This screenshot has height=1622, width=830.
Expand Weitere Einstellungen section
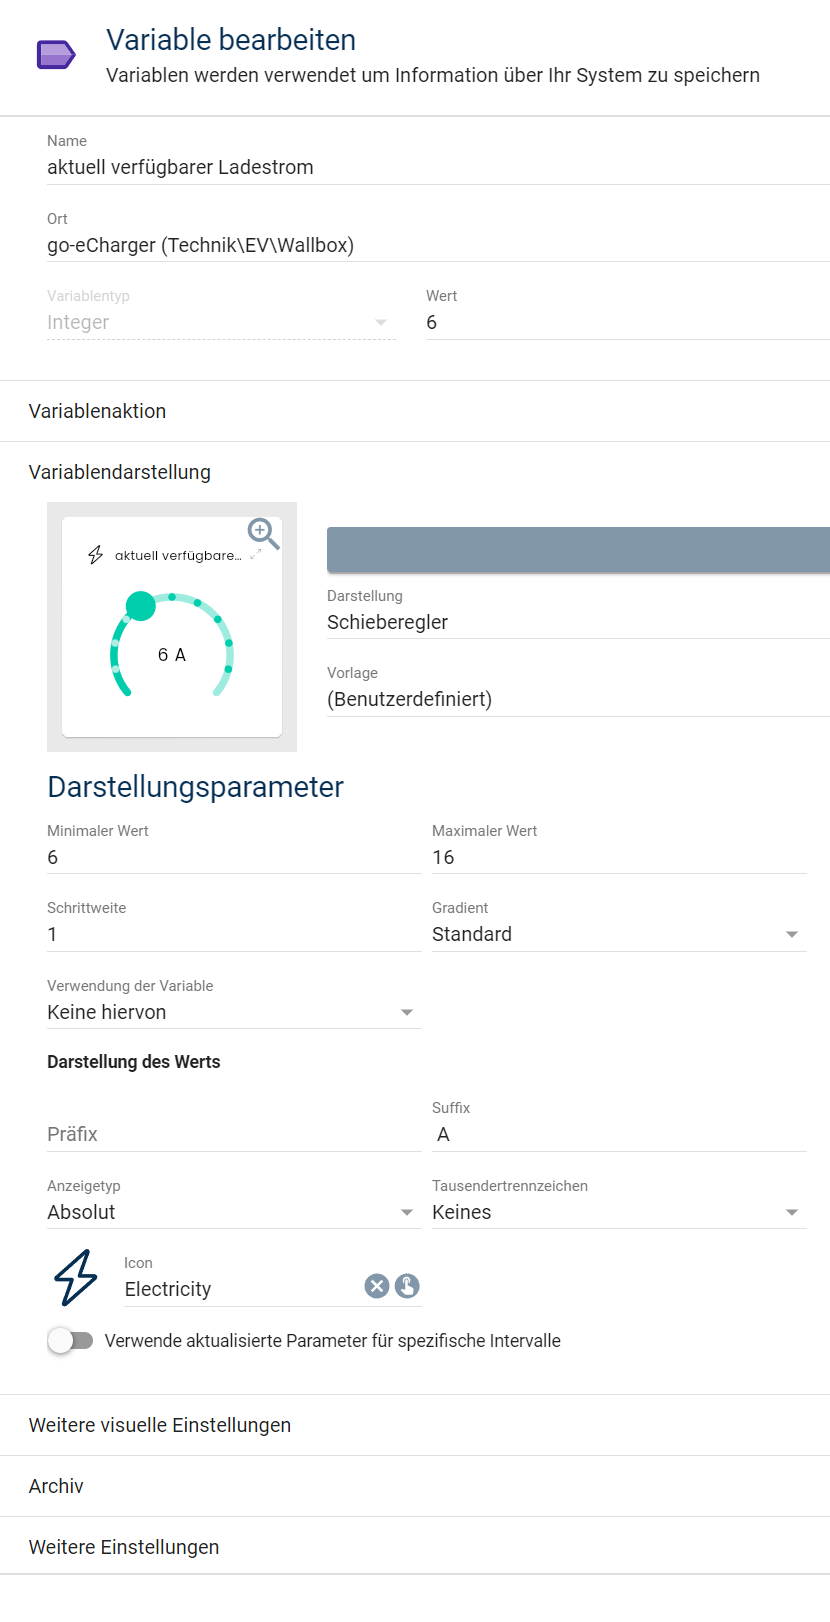coord(415,1547)
